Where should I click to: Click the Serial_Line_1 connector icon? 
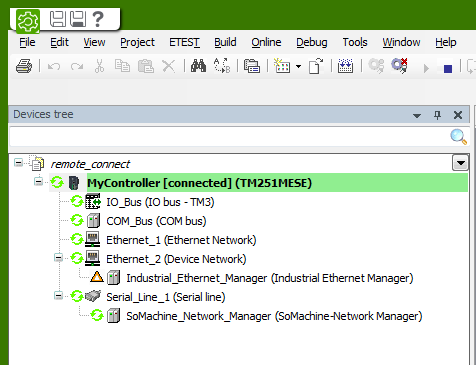[93, 296]
